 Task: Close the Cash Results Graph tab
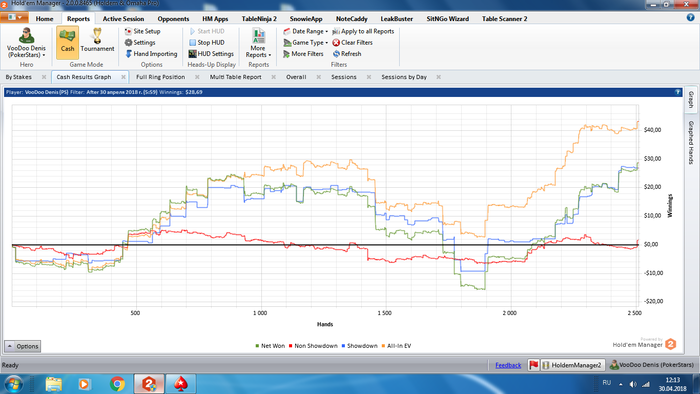pos(123,77)
